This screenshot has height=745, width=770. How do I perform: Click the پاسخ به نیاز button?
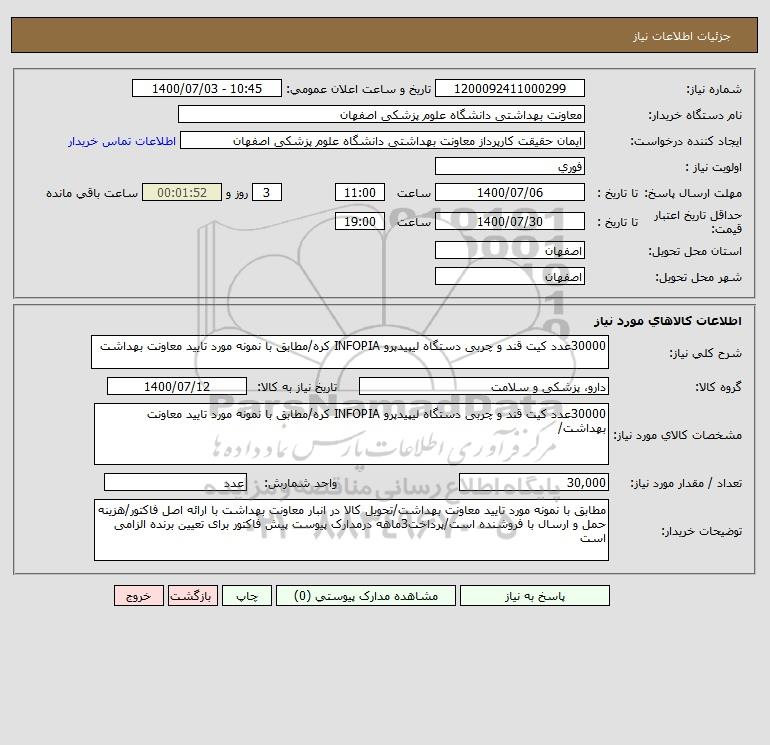tap(534, 596)
